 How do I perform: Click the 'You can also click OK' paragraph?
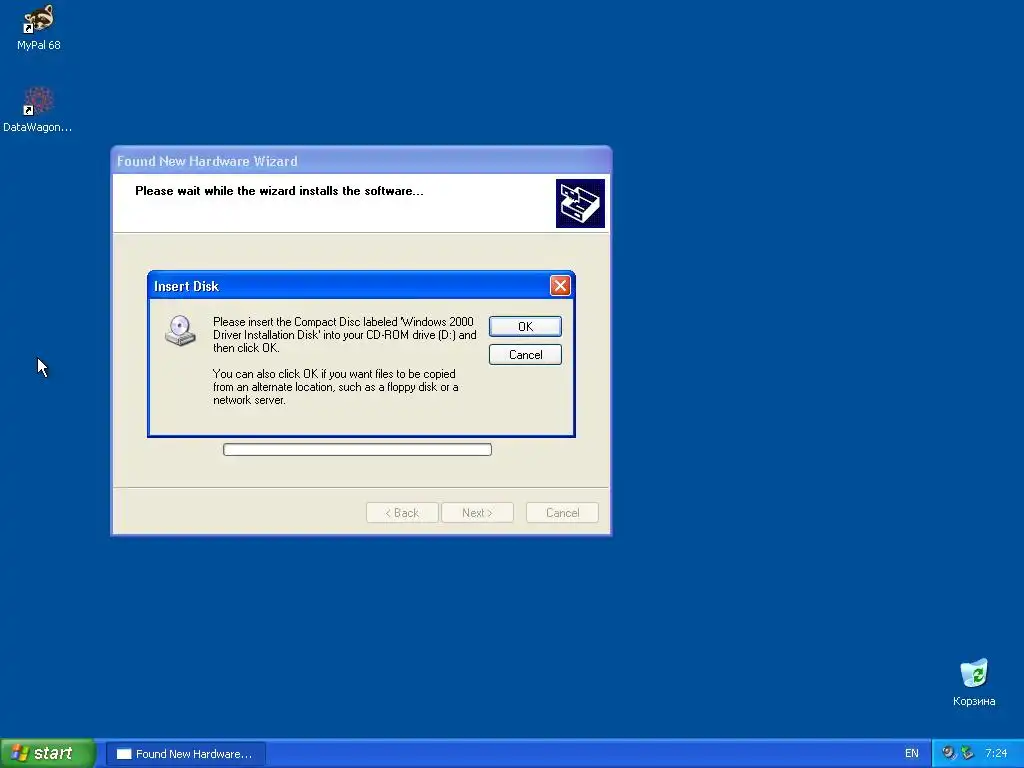[x=335, y=387]
